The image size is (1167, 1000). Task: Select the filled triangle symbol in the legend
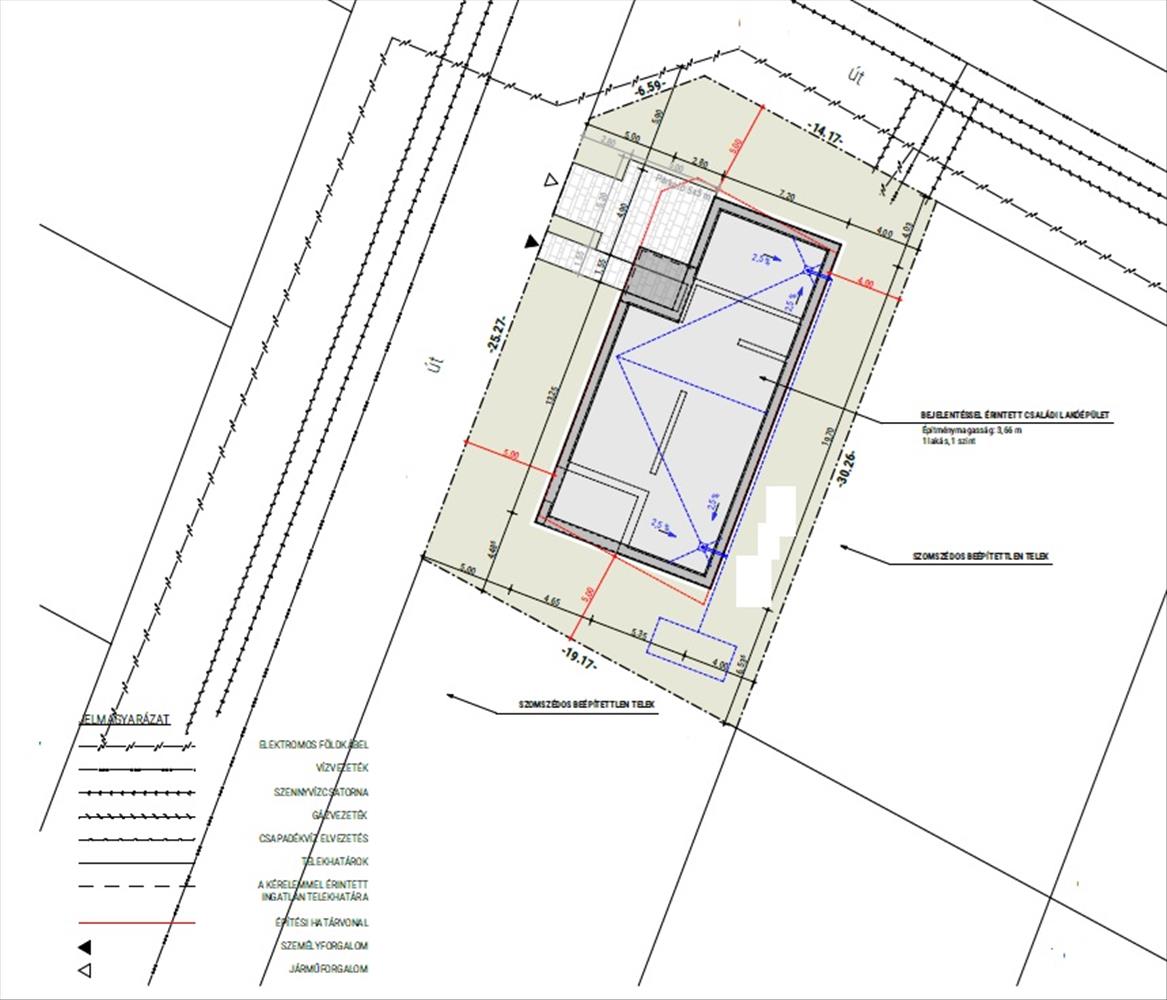(x=85, y=946)
